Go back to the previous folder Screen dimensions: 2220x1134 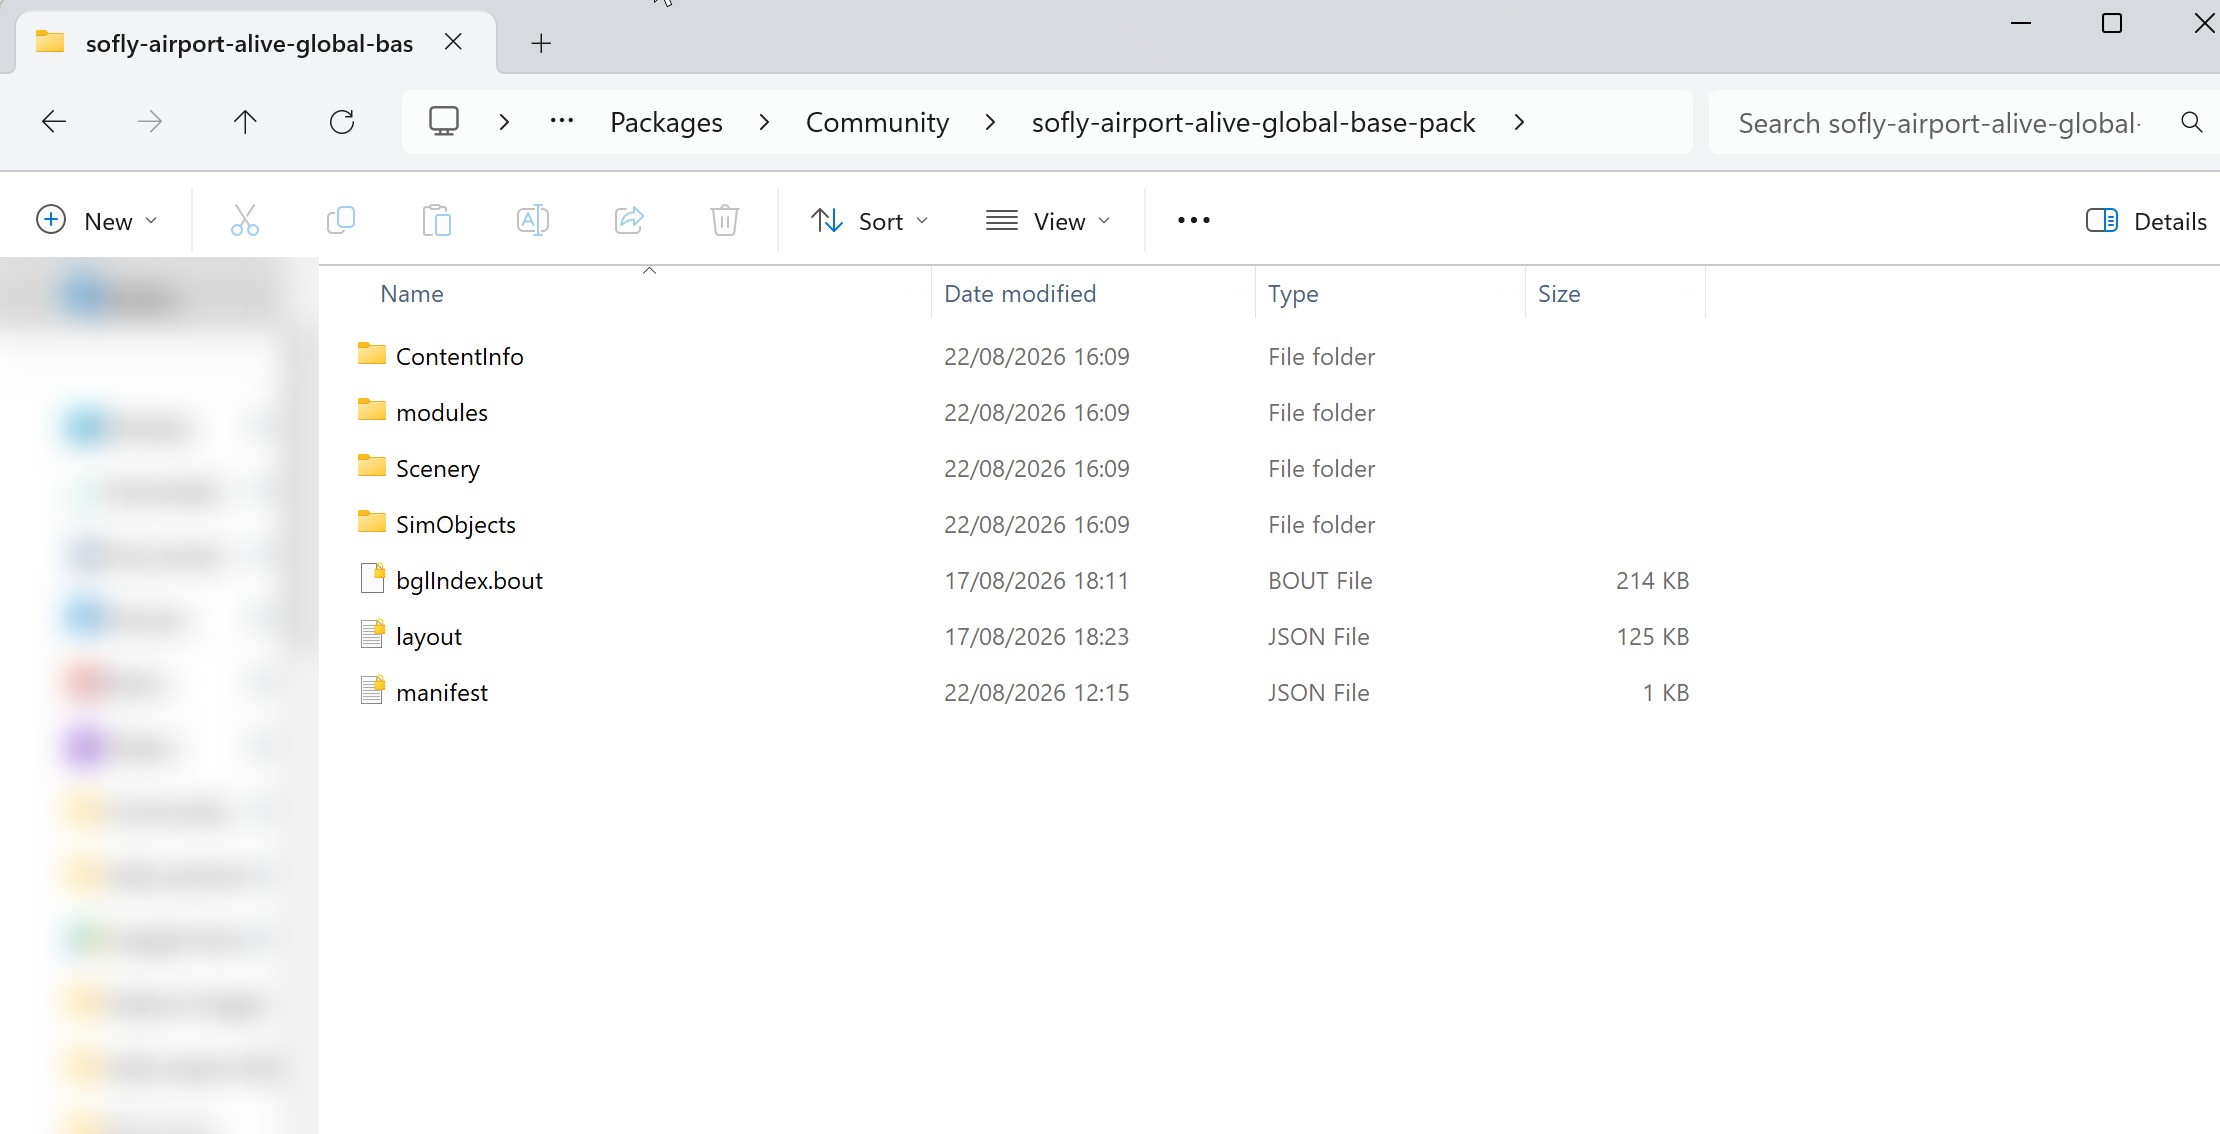click(54, 122)
